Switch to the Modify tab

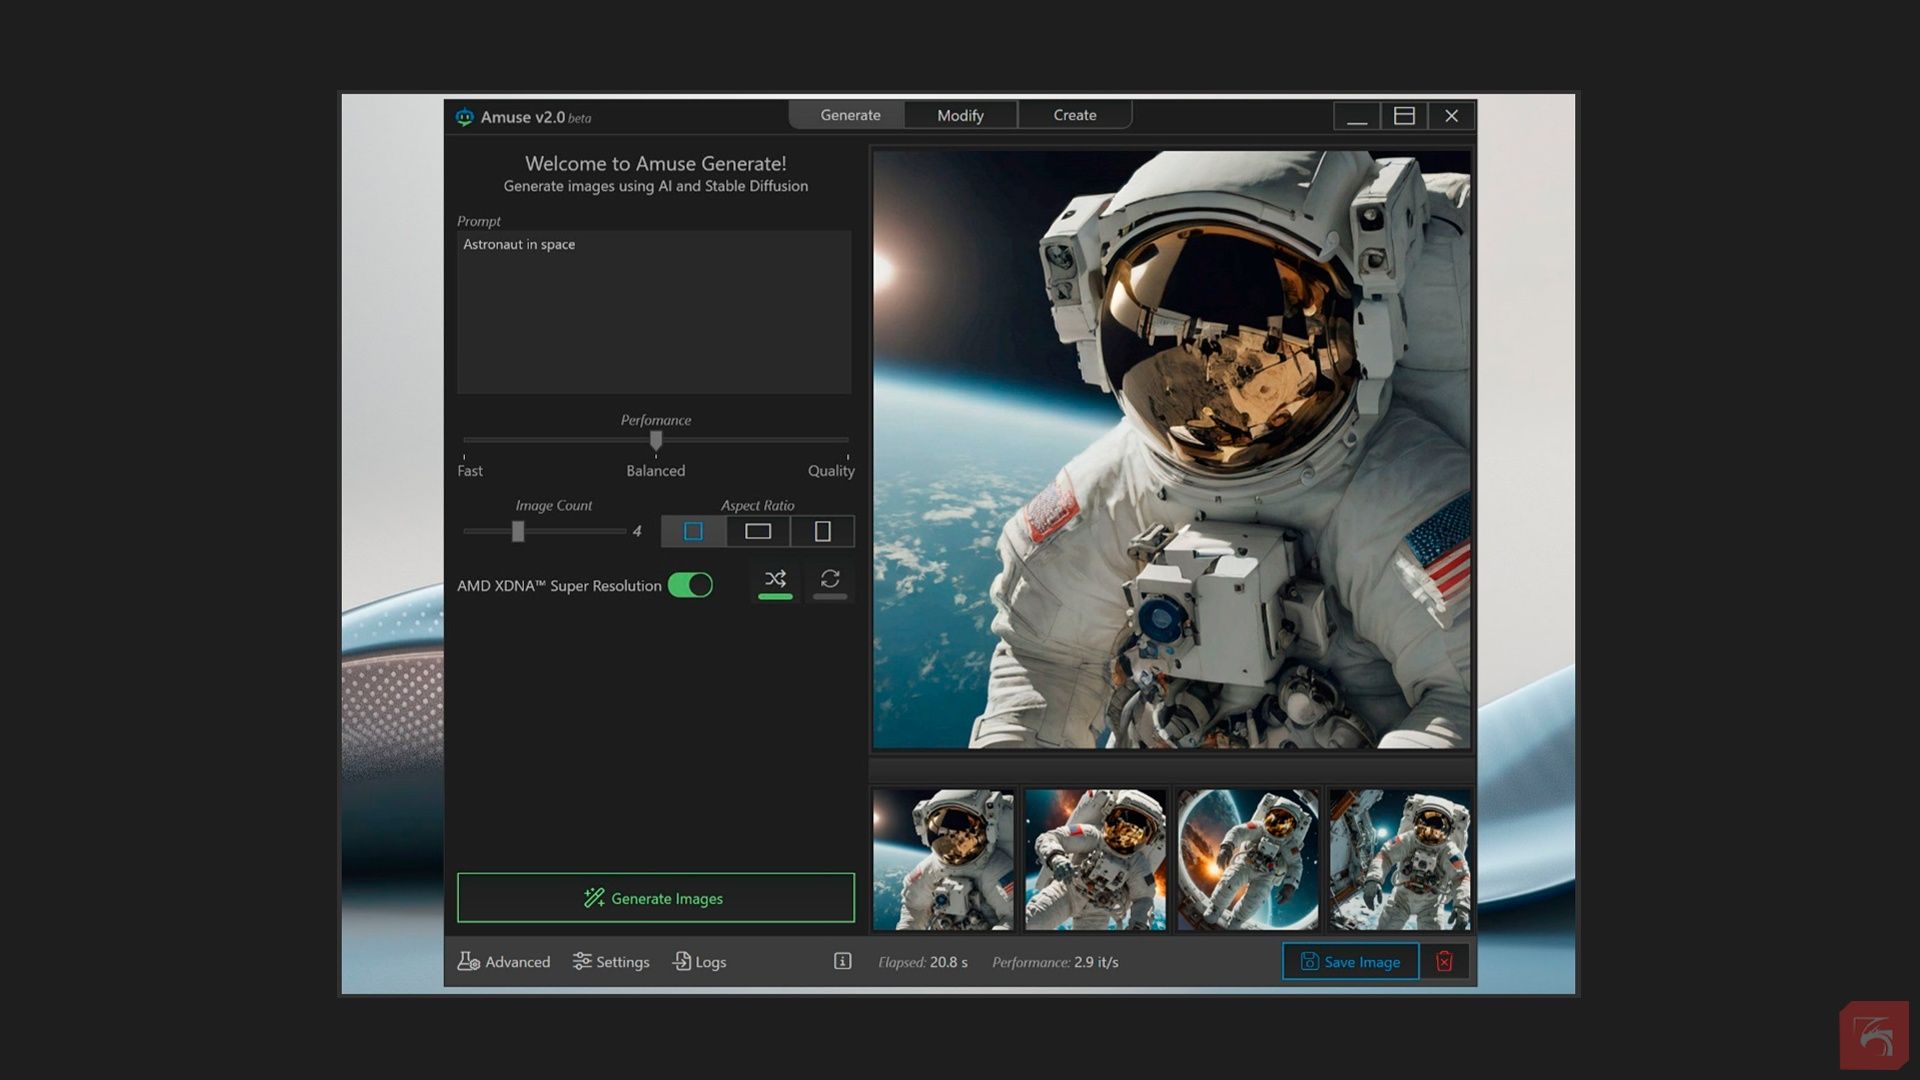tap(960, 115)
